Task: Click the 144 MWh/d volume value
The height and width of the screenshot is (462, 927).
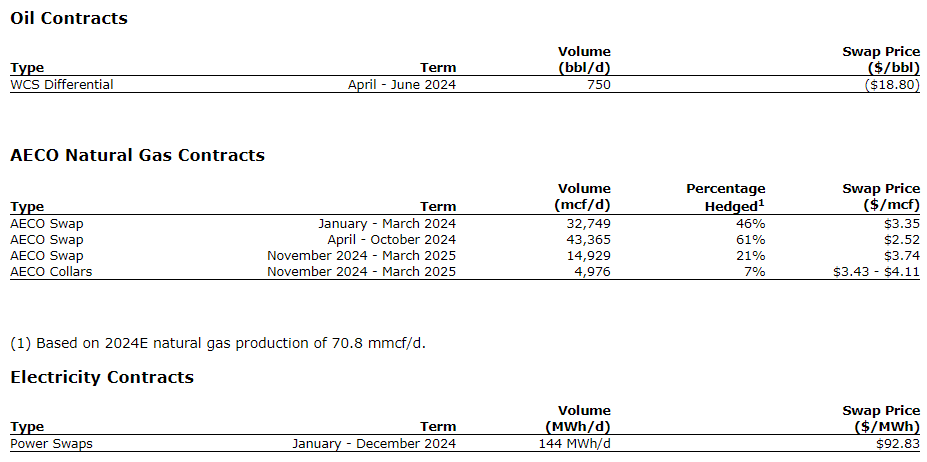Action: 575,444
